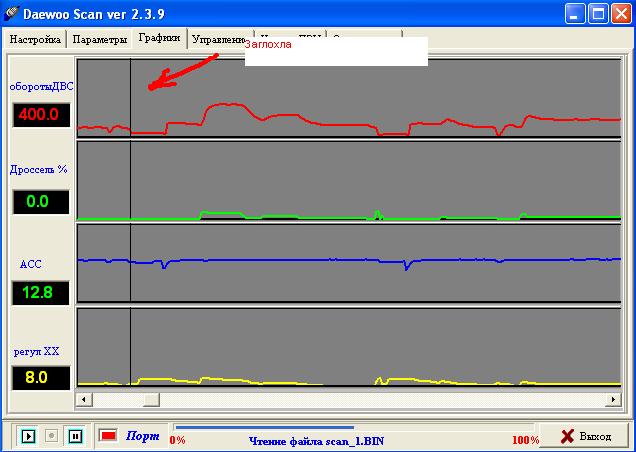Pause the scan file playback
The height and width of the screenshot is (452, 636).
tap(74, 436)
